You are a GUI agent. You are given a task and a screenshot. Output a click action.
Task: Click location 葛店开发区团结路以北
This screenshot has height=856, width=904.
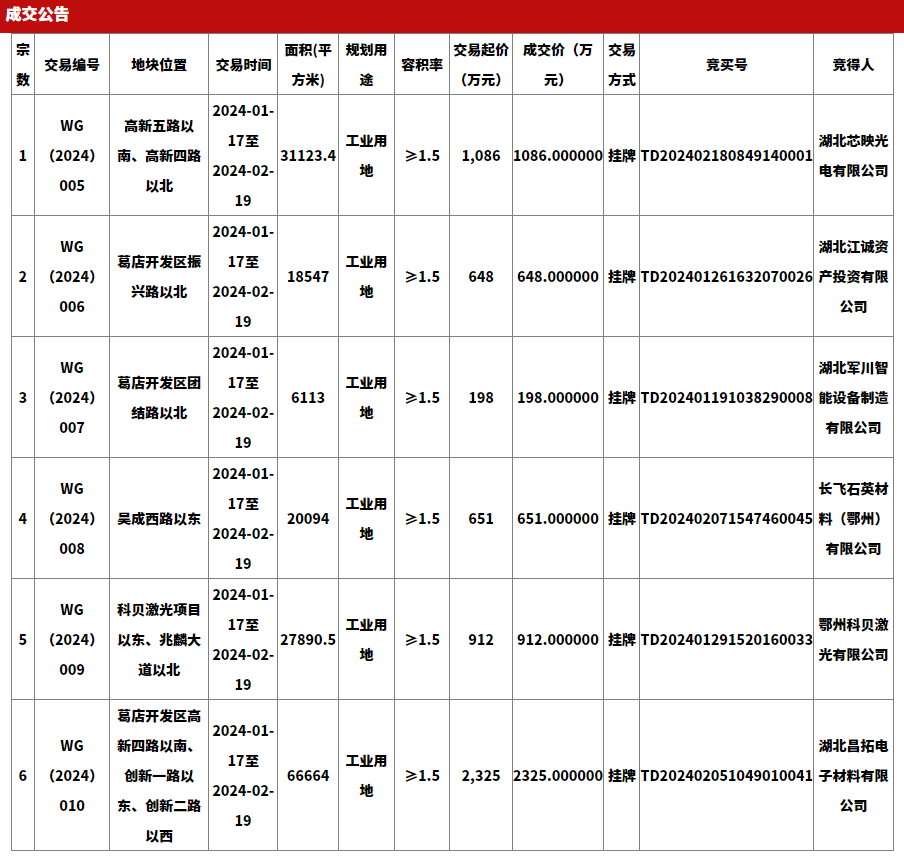(159, 398)
